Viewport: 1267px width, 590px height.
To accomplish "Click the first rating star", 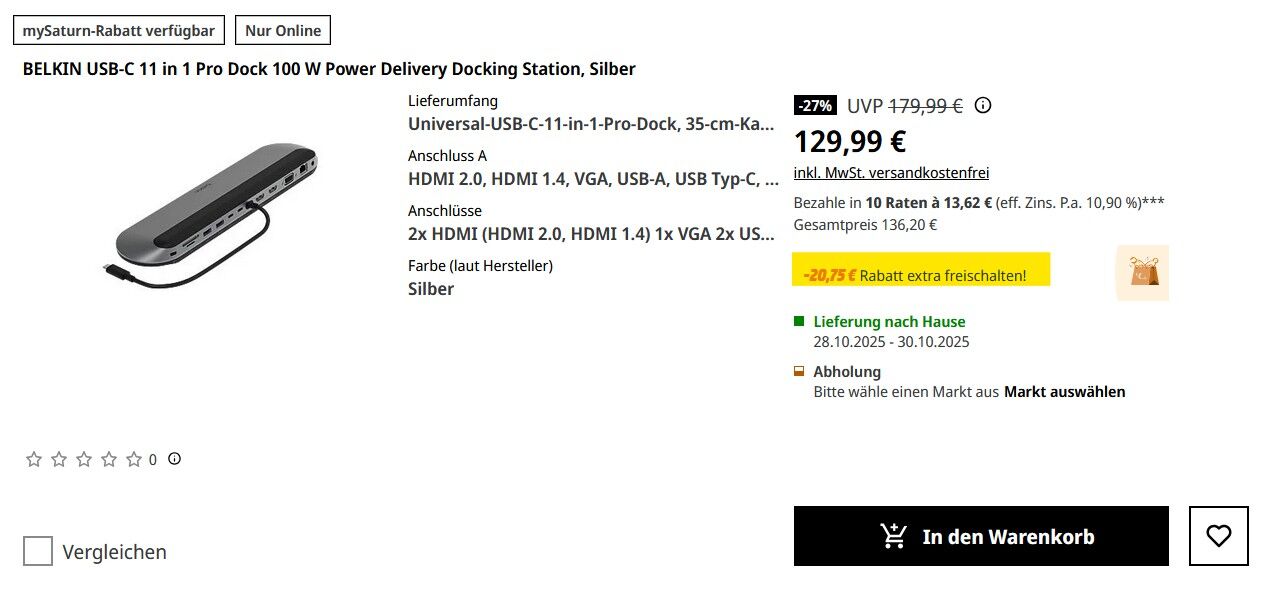I will point(34,459).
